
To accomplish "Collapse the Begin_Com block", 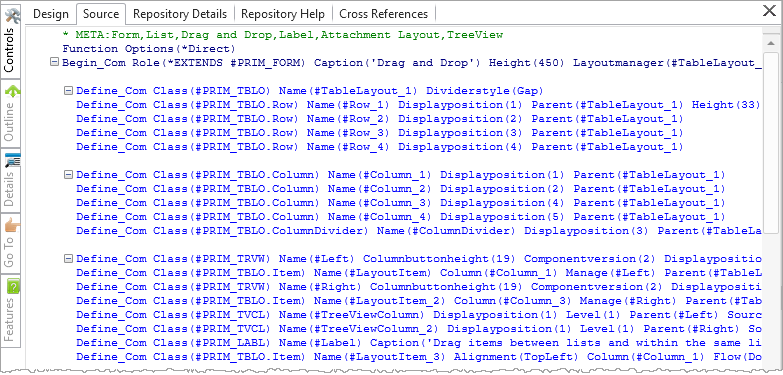I will 54,62.
